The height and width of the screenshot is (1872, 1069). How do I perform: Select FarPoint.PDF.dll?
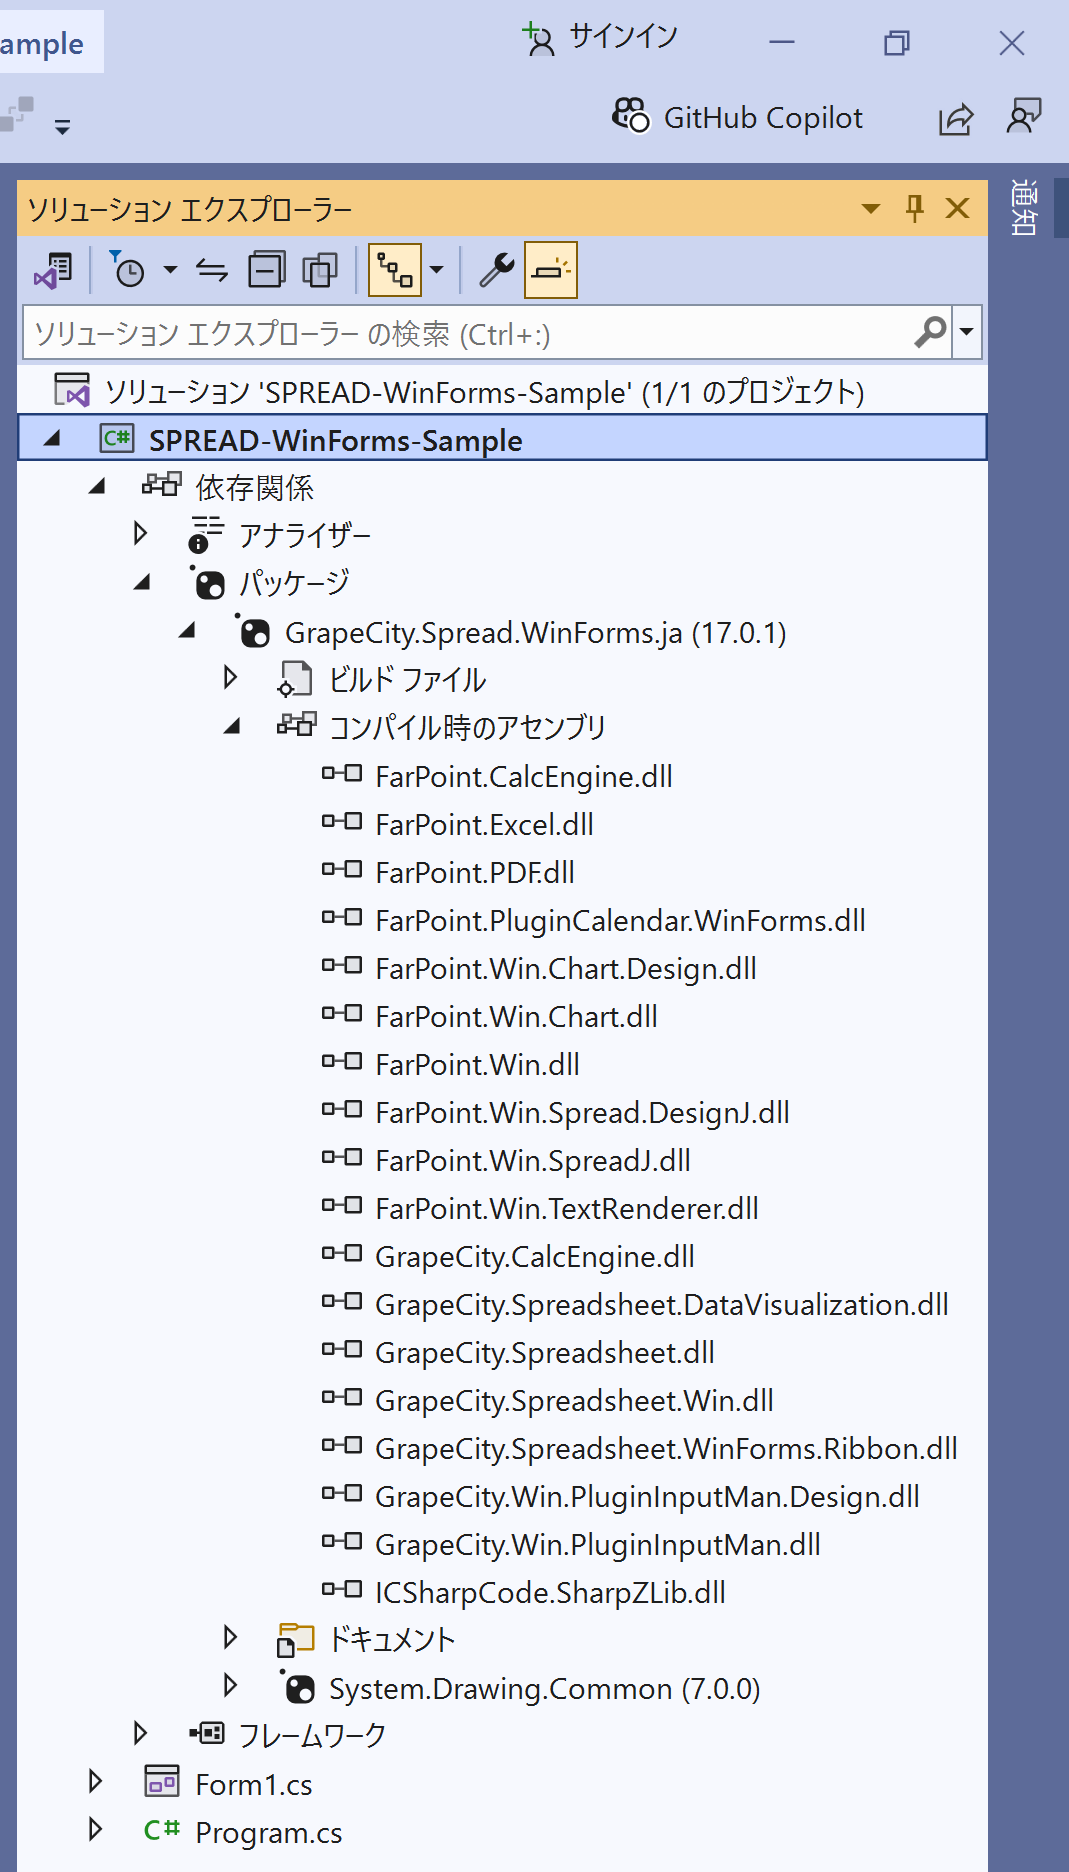point(475,873)
